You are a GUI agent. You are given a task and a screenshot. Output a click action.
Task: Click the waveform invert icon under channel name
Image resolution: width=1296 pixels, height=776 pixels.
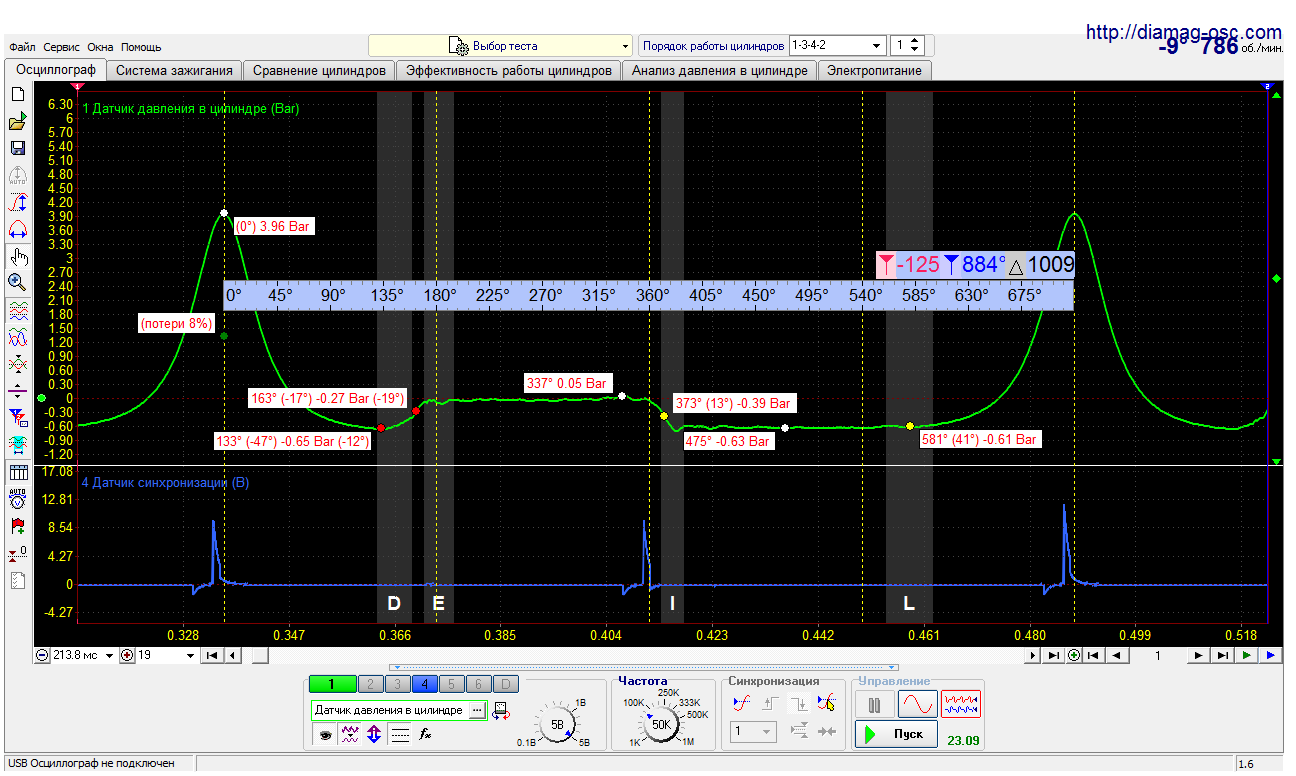tap(350, 734)
